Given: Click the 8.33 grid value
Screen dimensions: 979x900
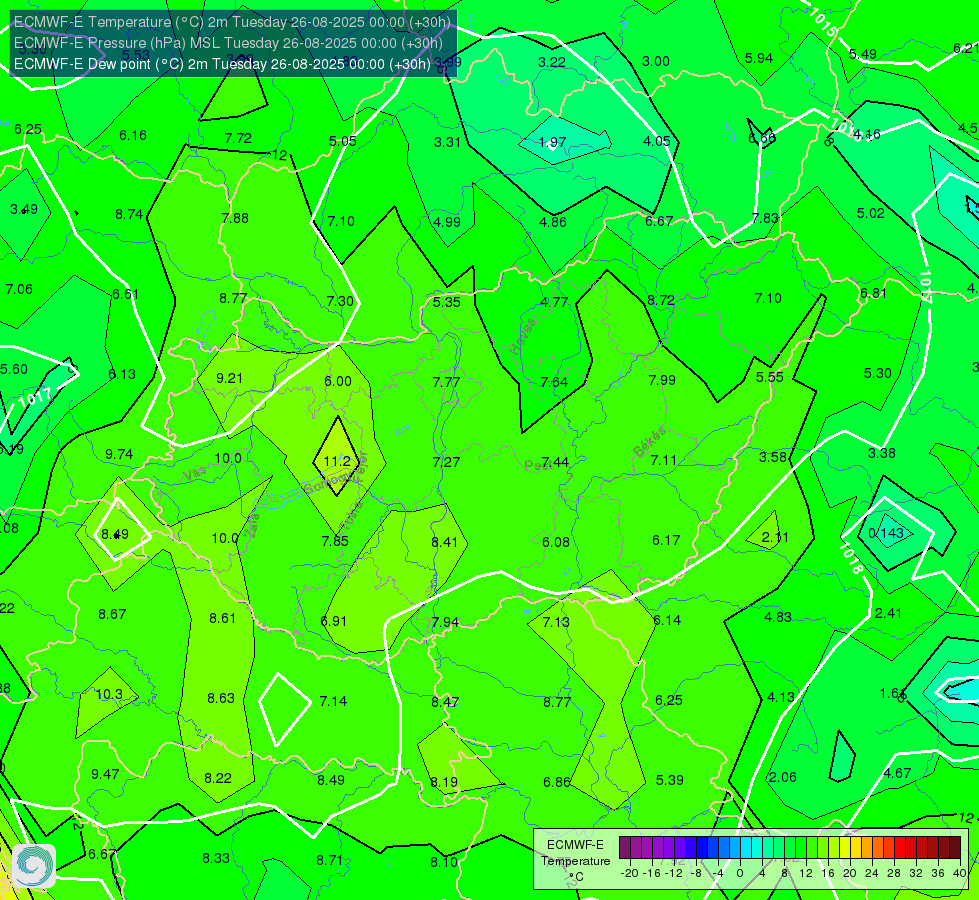Looking at the screenshot, I should 216,858.
